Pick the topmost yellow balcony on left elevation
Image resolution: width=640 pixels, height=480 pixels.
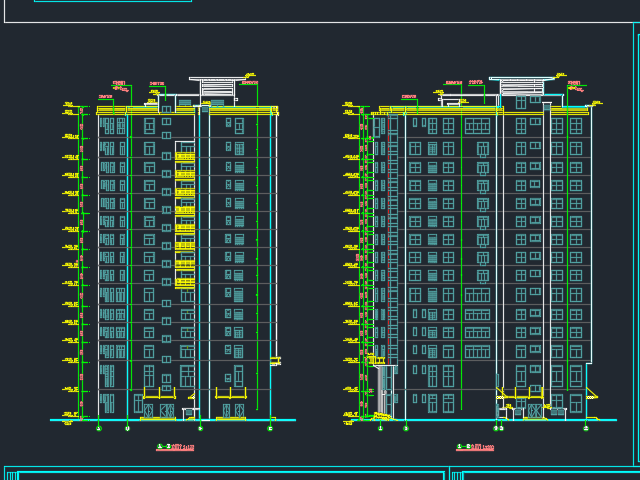coord(185,156)
